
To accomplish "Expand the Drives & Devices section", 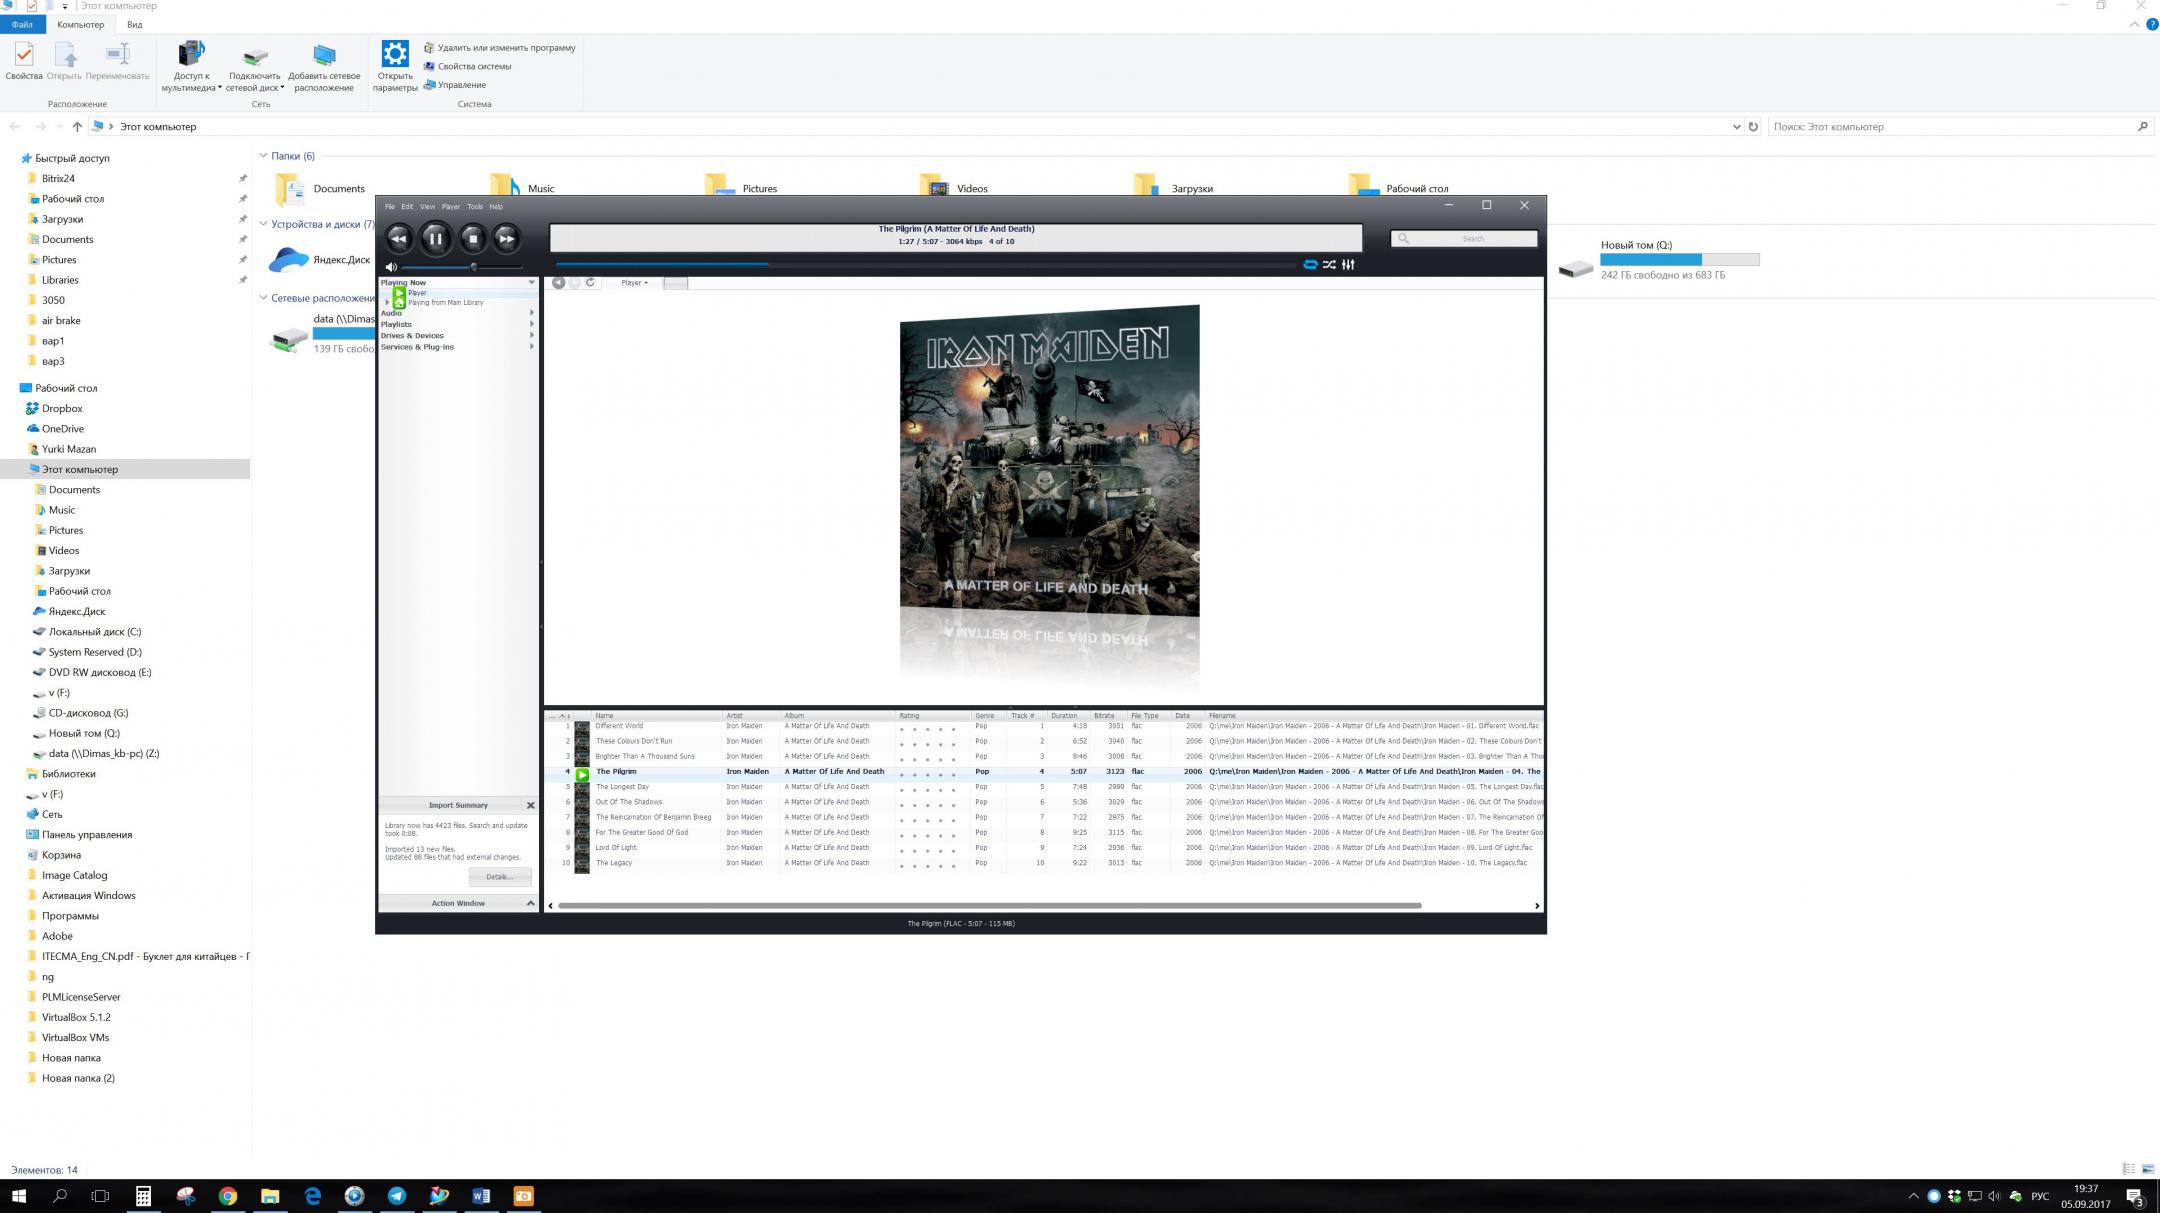I will (531, 336).
